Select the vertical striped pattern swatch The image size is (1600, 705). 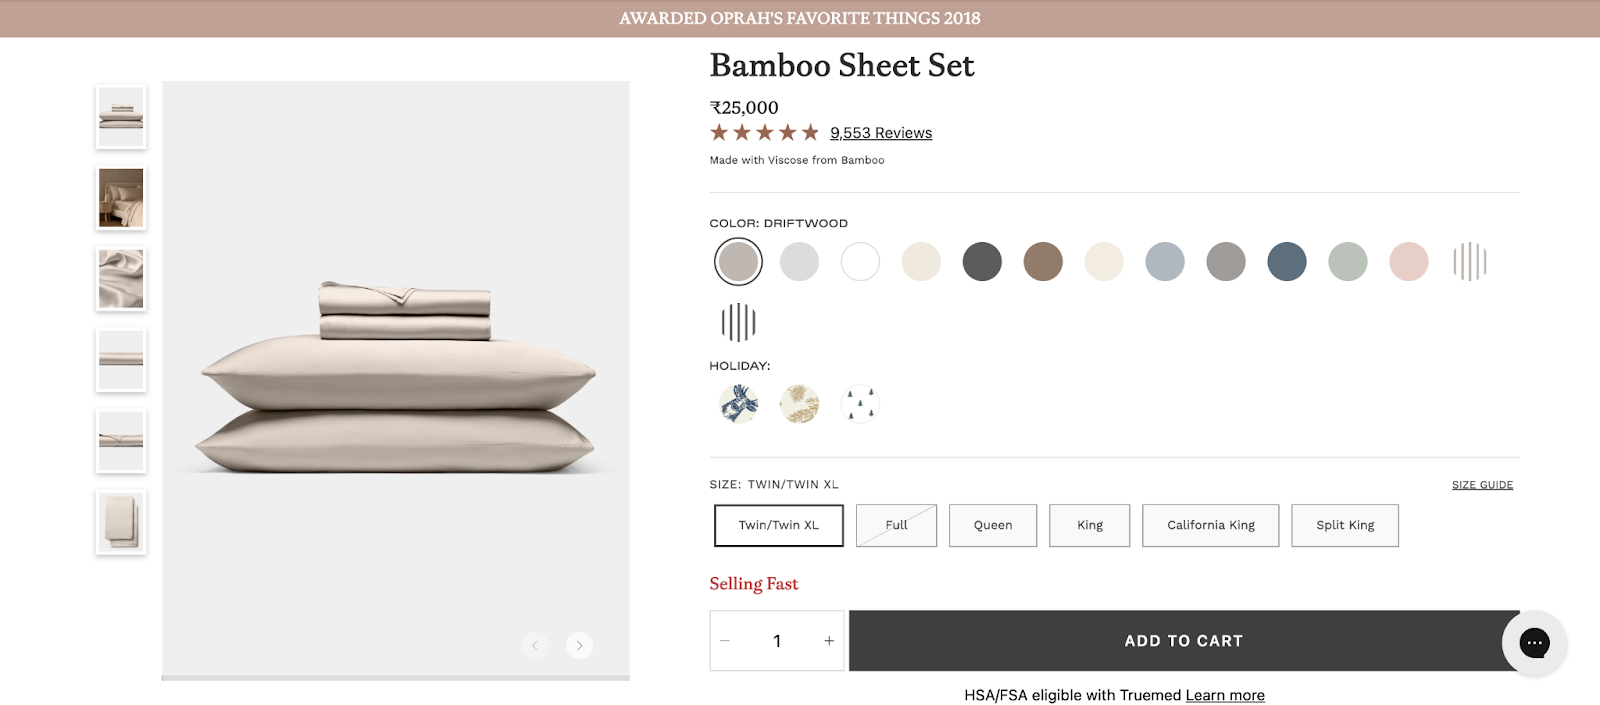(1470, 262)
